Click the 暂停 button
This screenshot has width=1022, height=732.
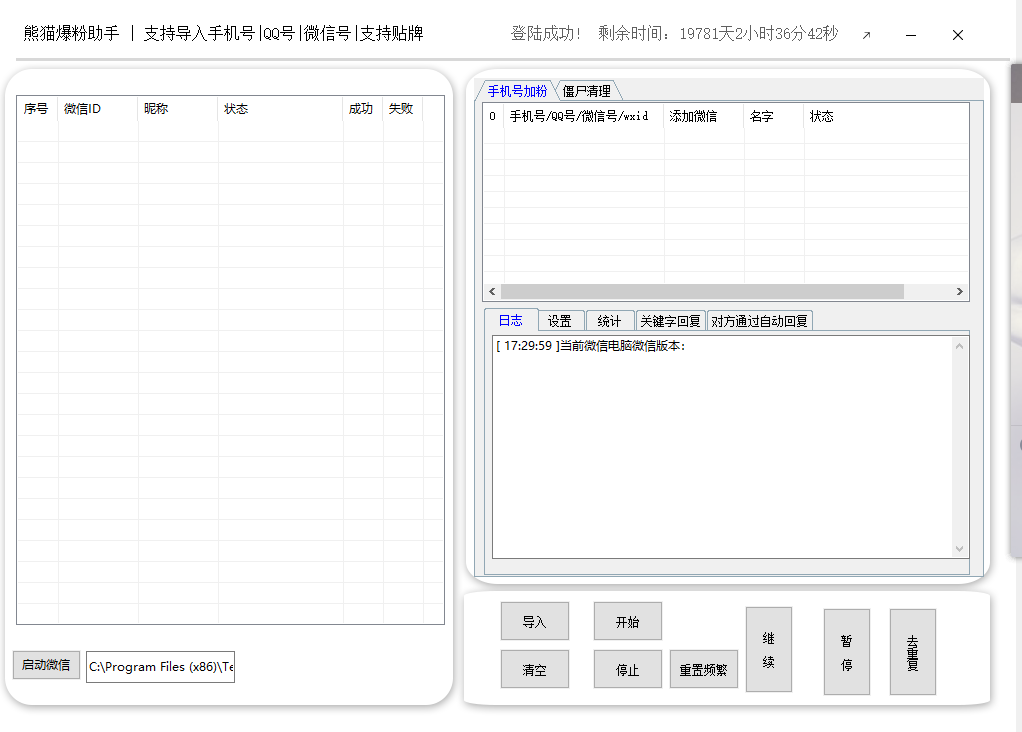(847, 652)
